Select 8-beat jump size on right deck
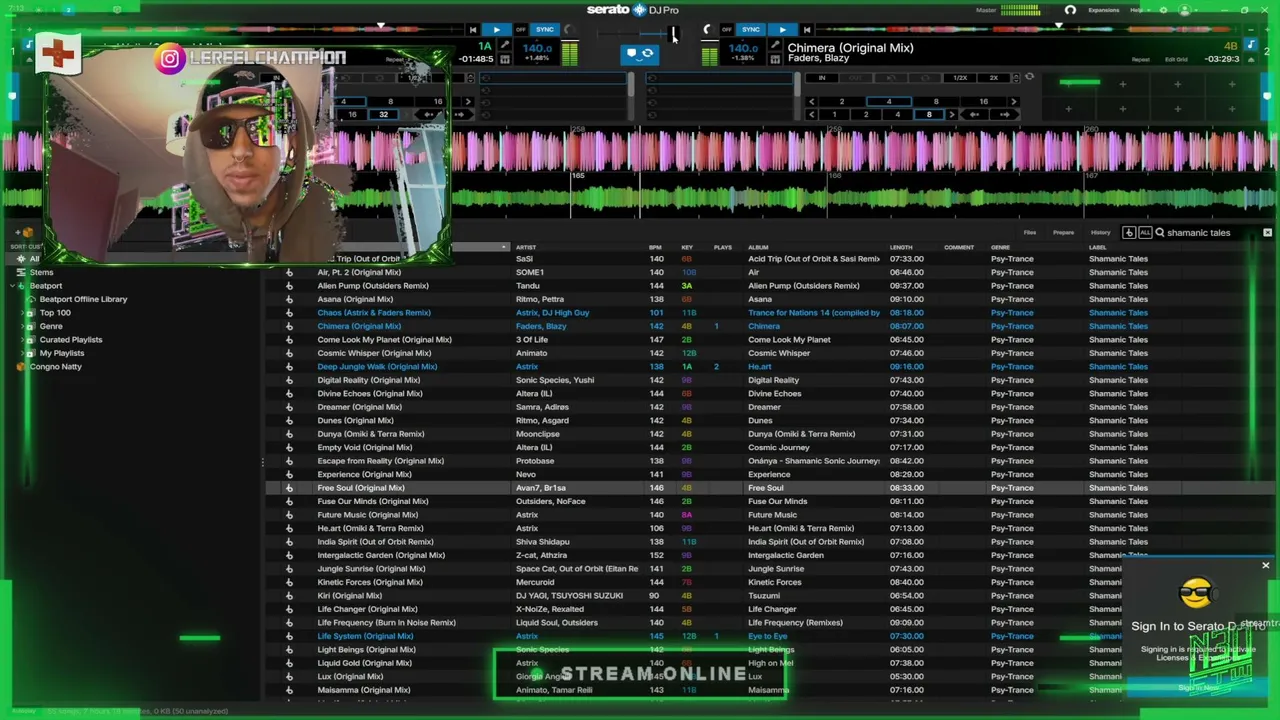Image resolution: width=1280 pixels, height=720 pixels. (x=929, y=115)
